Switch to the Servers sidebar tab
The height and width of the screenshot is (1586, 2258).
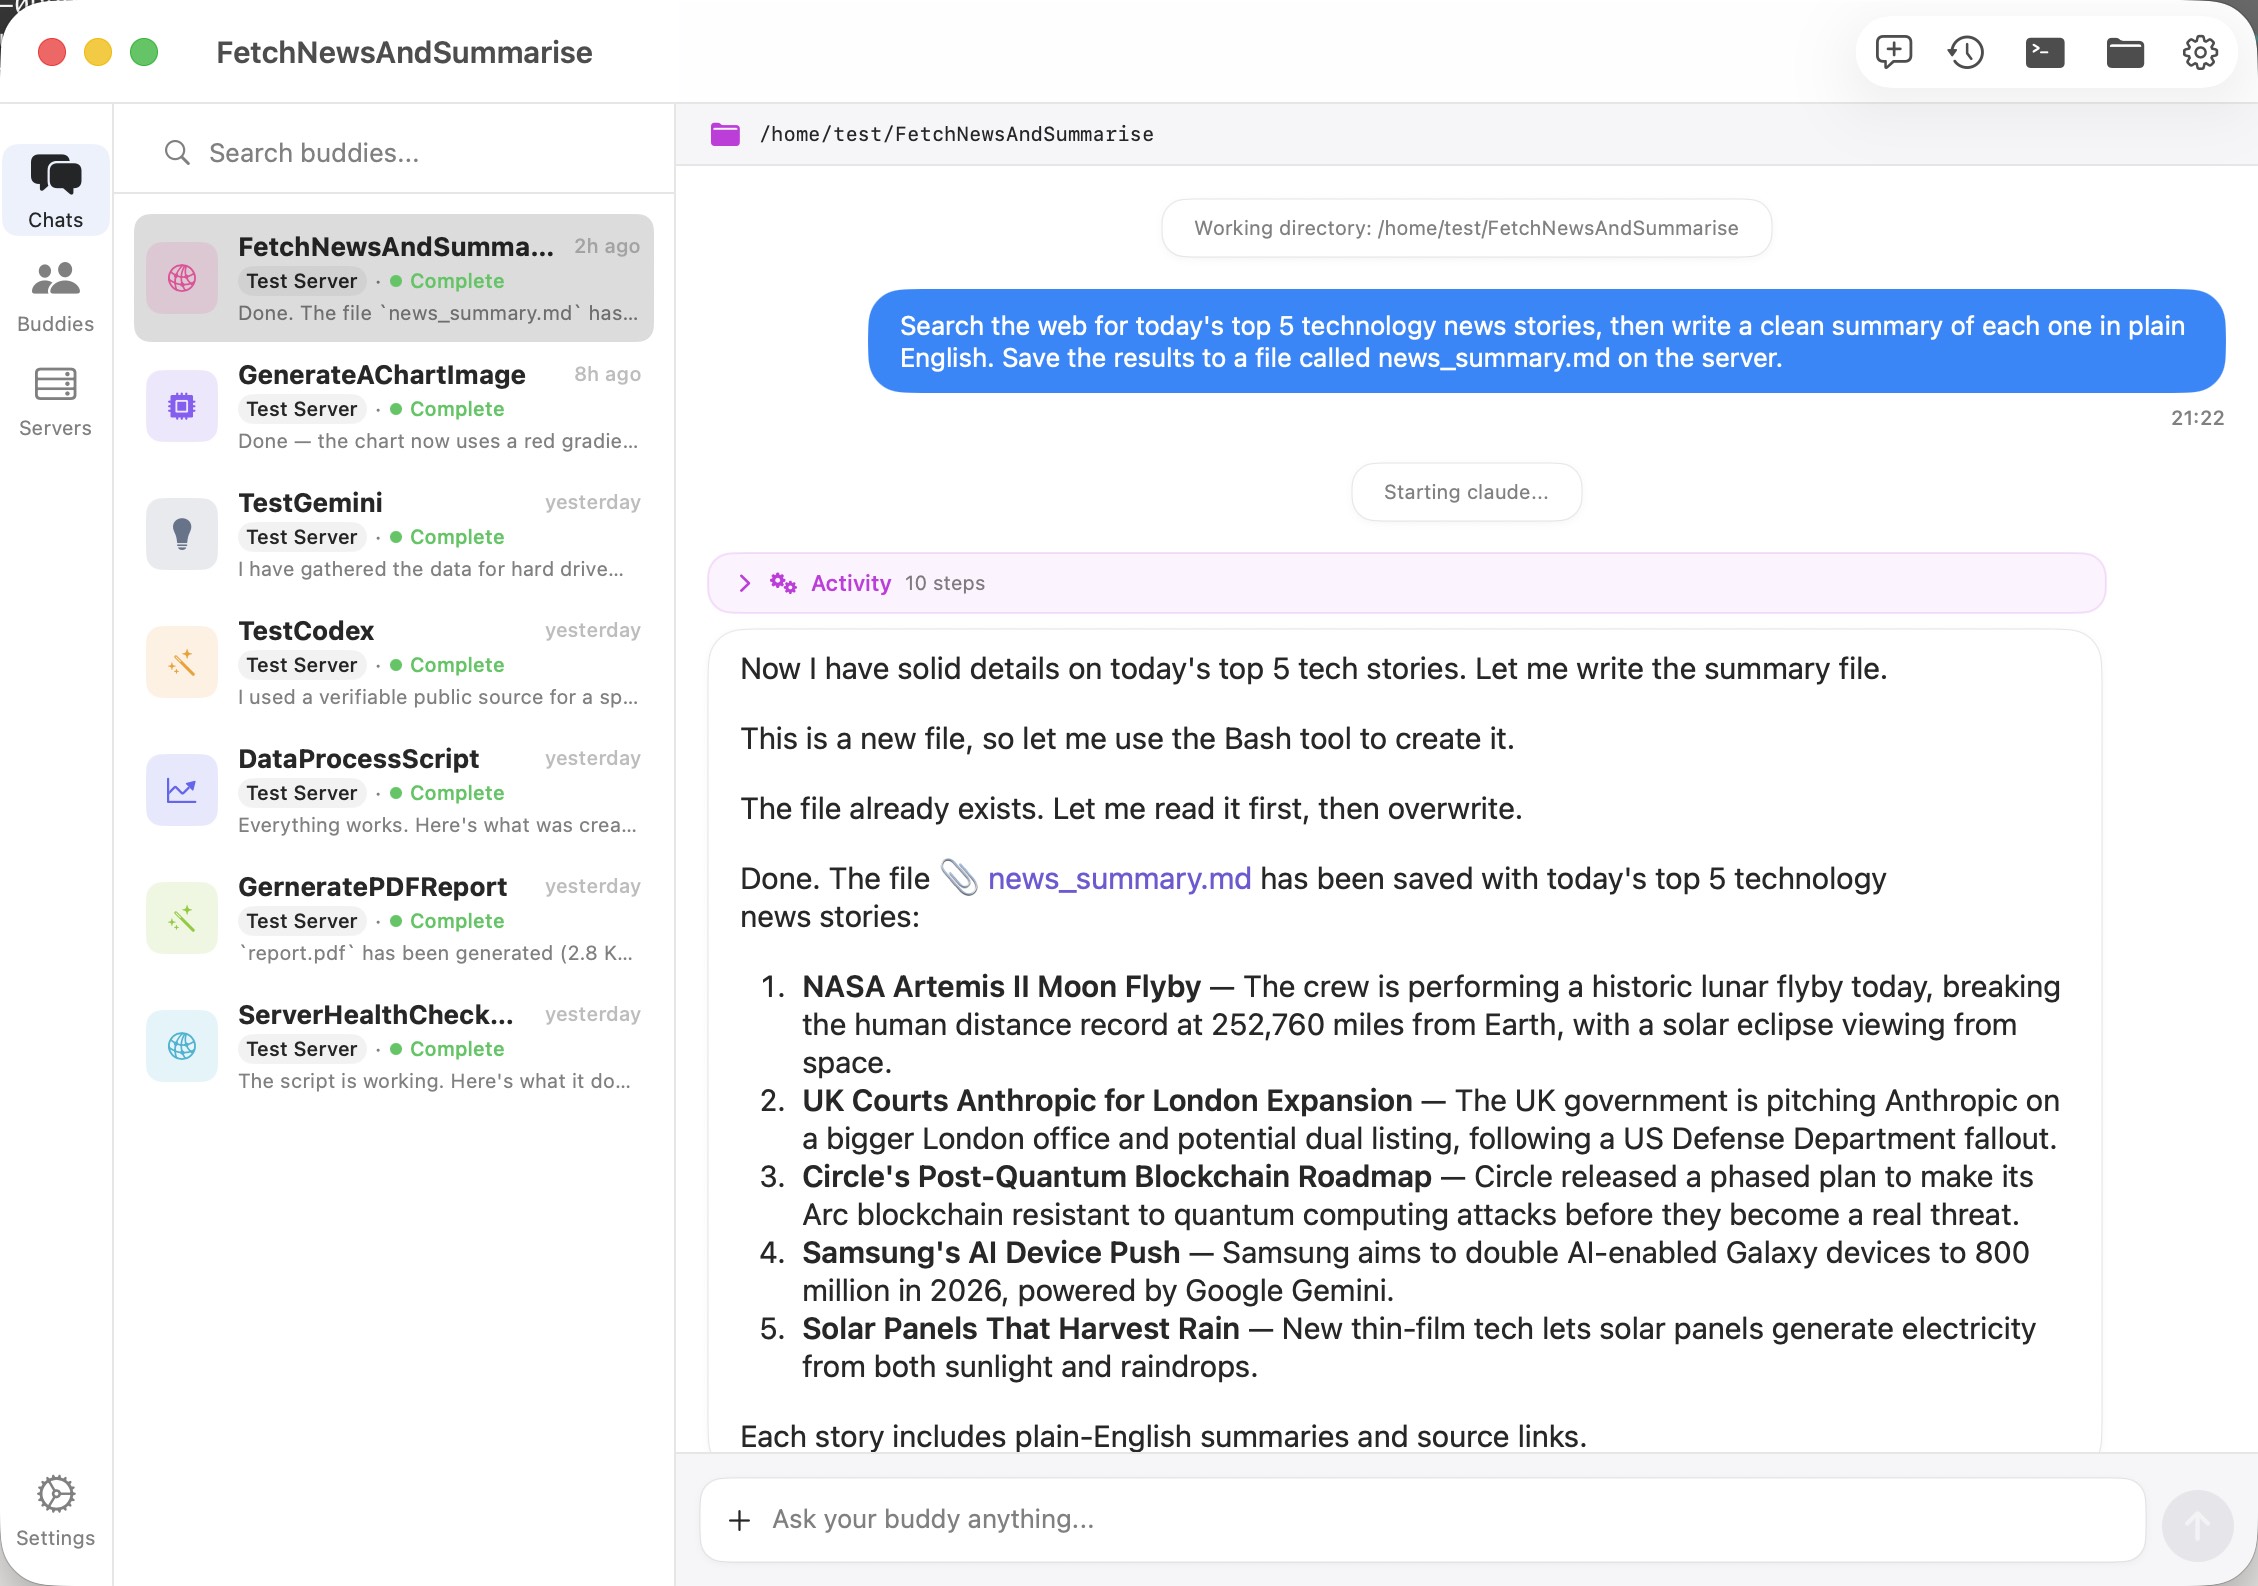56,401
